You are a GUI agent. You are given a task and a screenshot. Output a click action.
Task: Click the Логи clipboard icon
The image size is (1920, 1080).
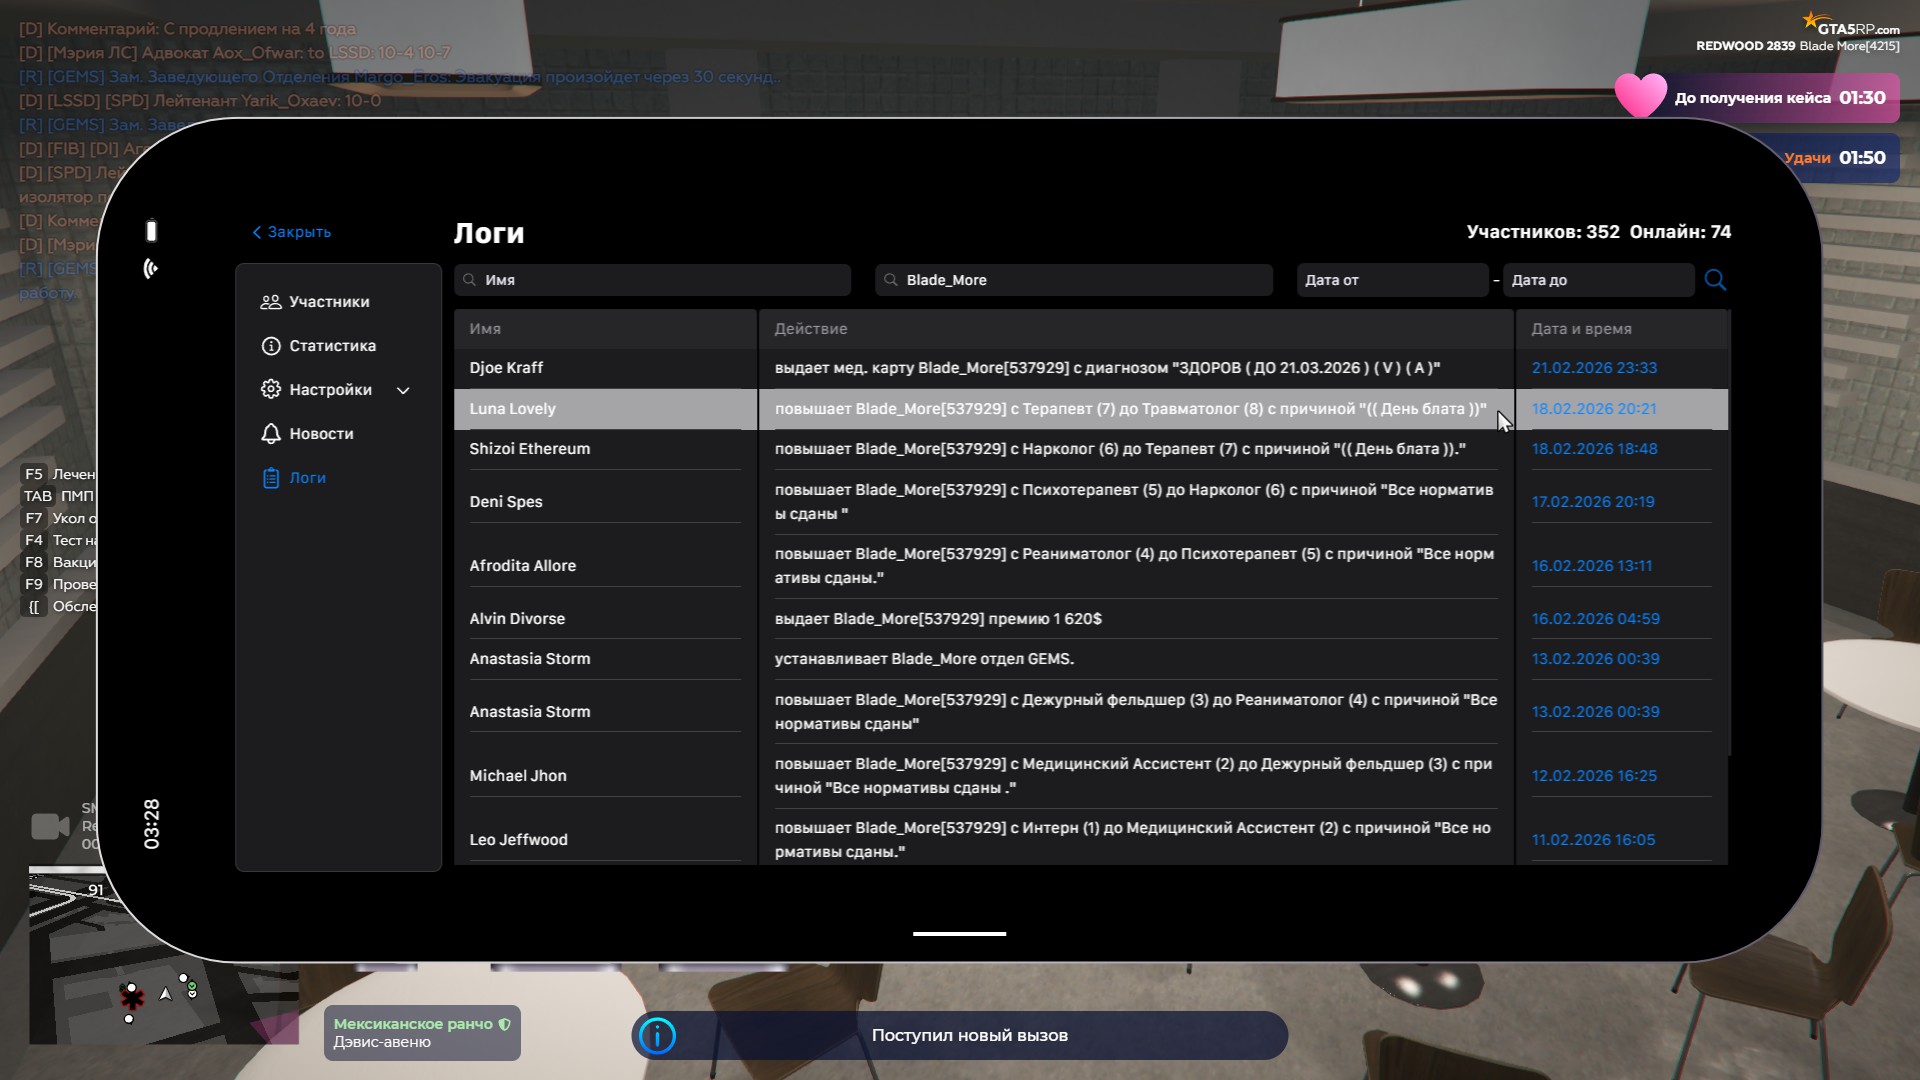270,478
